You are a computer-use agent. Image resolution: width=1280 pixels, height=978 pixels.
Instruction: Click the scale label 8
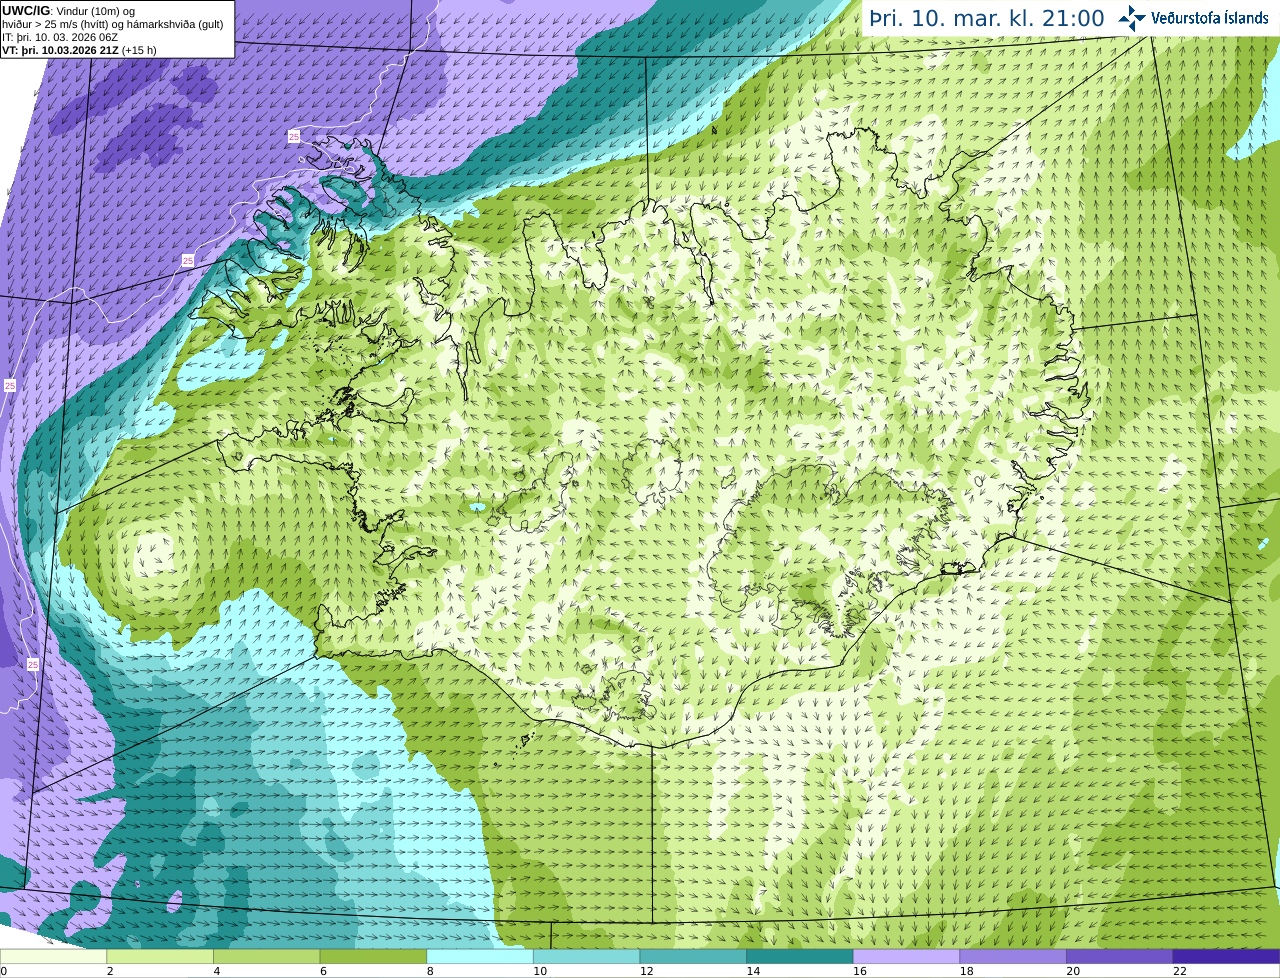coord(429,971)
